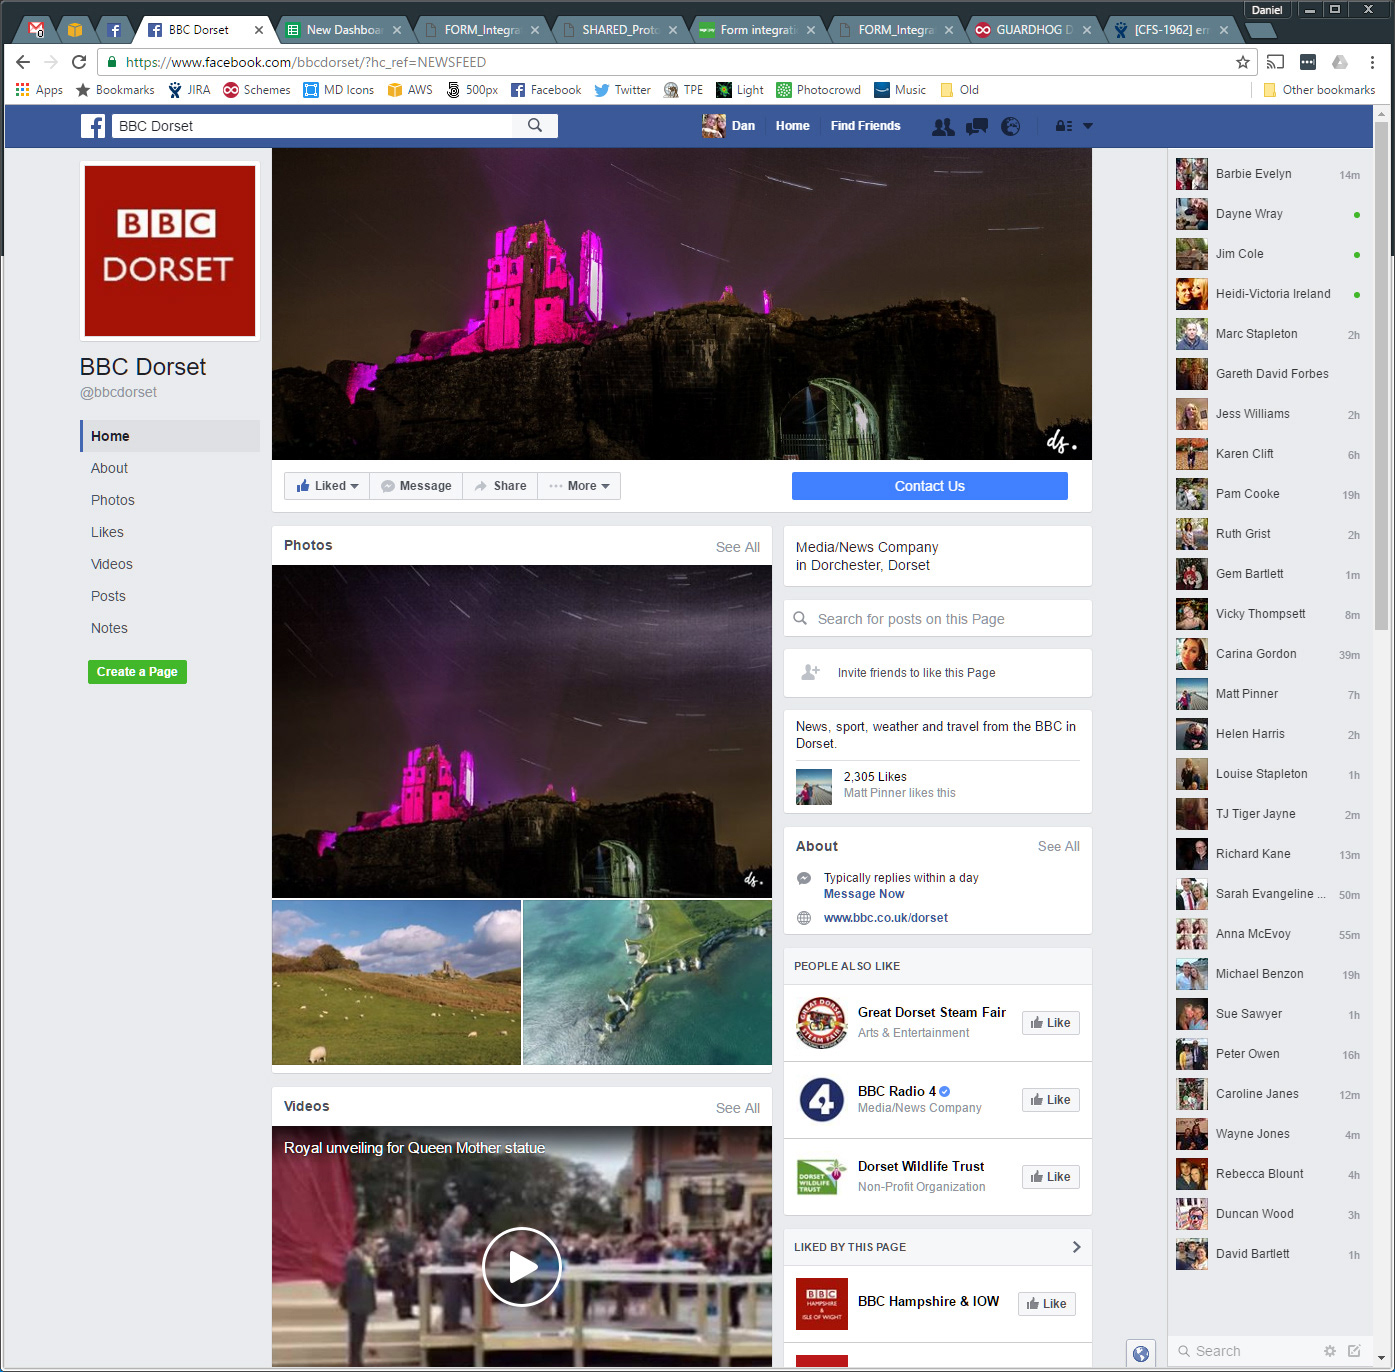Open the Old bookmarks folder
Image resolution: width=1395 pixels, height=1372 pixels.
tap(959, 90)
